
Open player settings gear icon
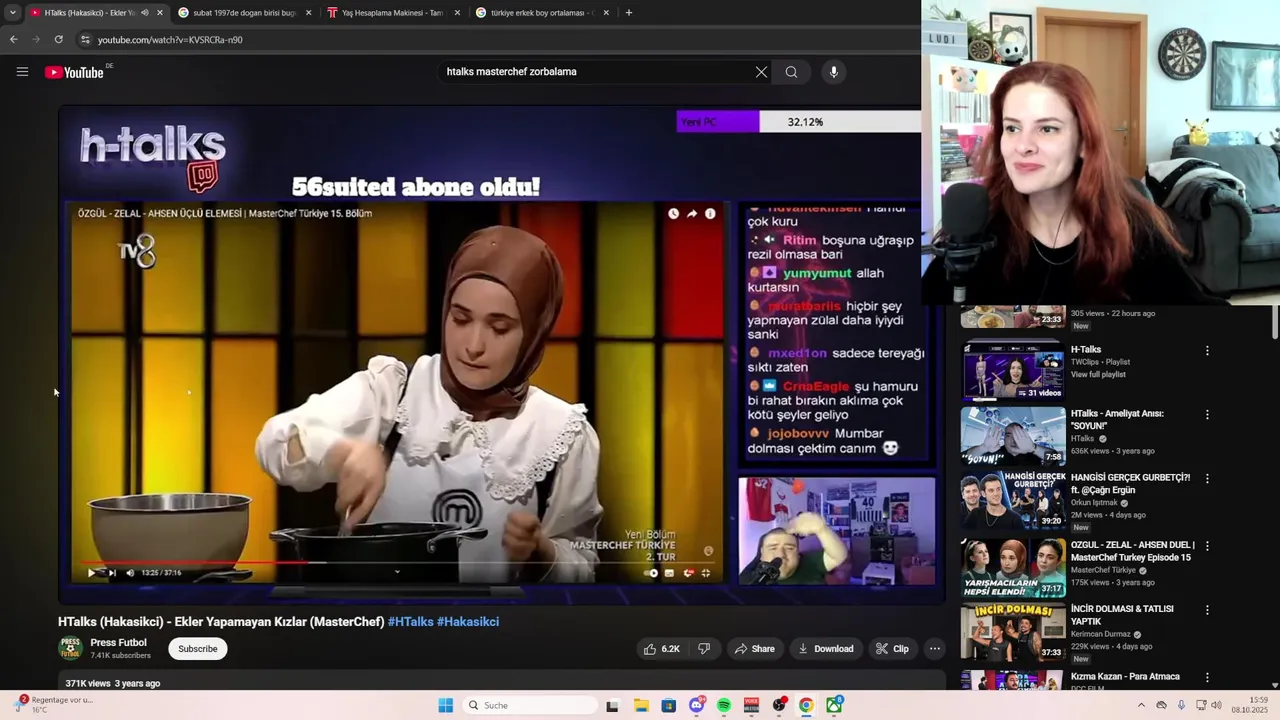(688, 573)
